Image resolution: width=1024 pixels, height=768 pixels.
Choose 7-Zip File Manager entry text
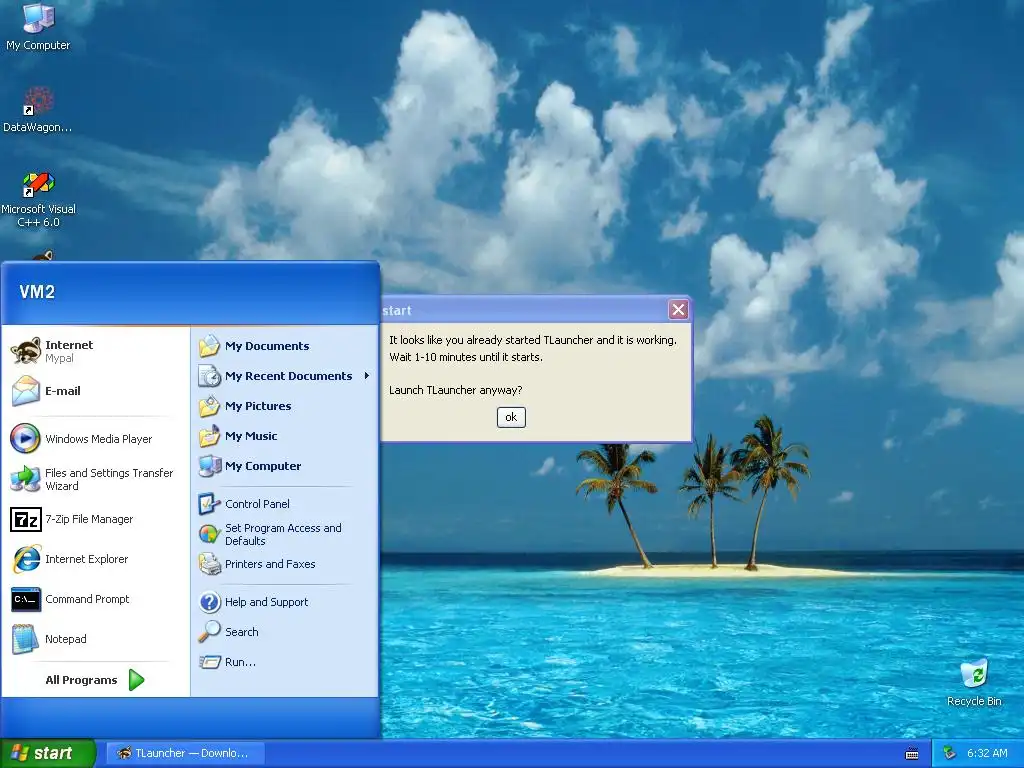[89, 519]
